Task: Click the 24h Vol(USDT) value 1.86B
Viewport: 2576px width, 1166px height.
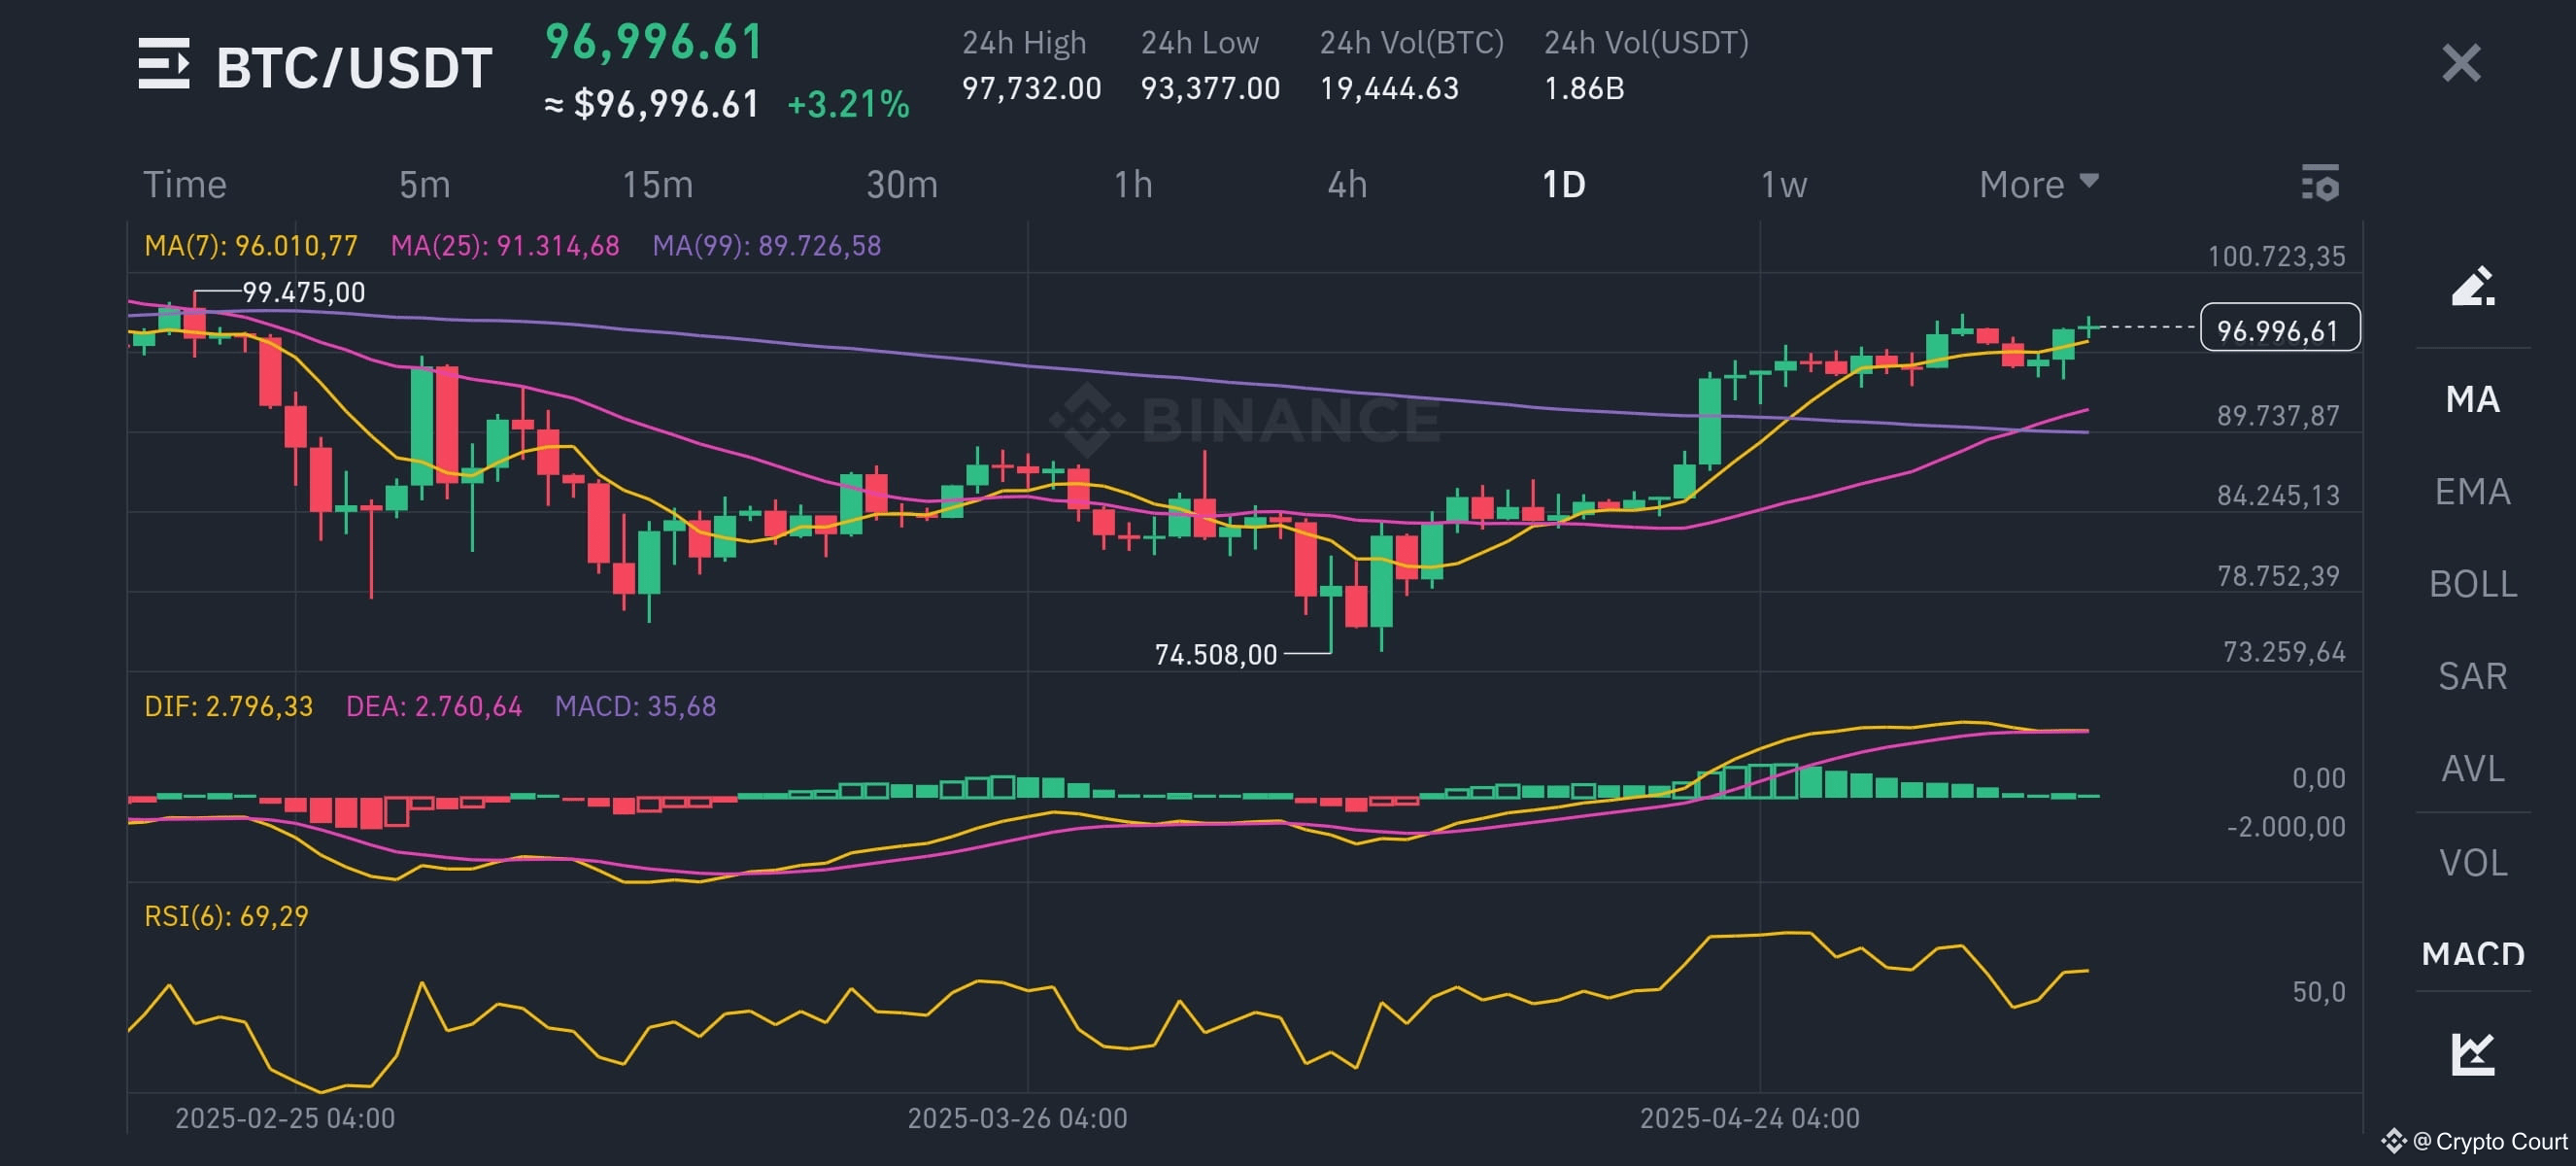Action: 1584,89
